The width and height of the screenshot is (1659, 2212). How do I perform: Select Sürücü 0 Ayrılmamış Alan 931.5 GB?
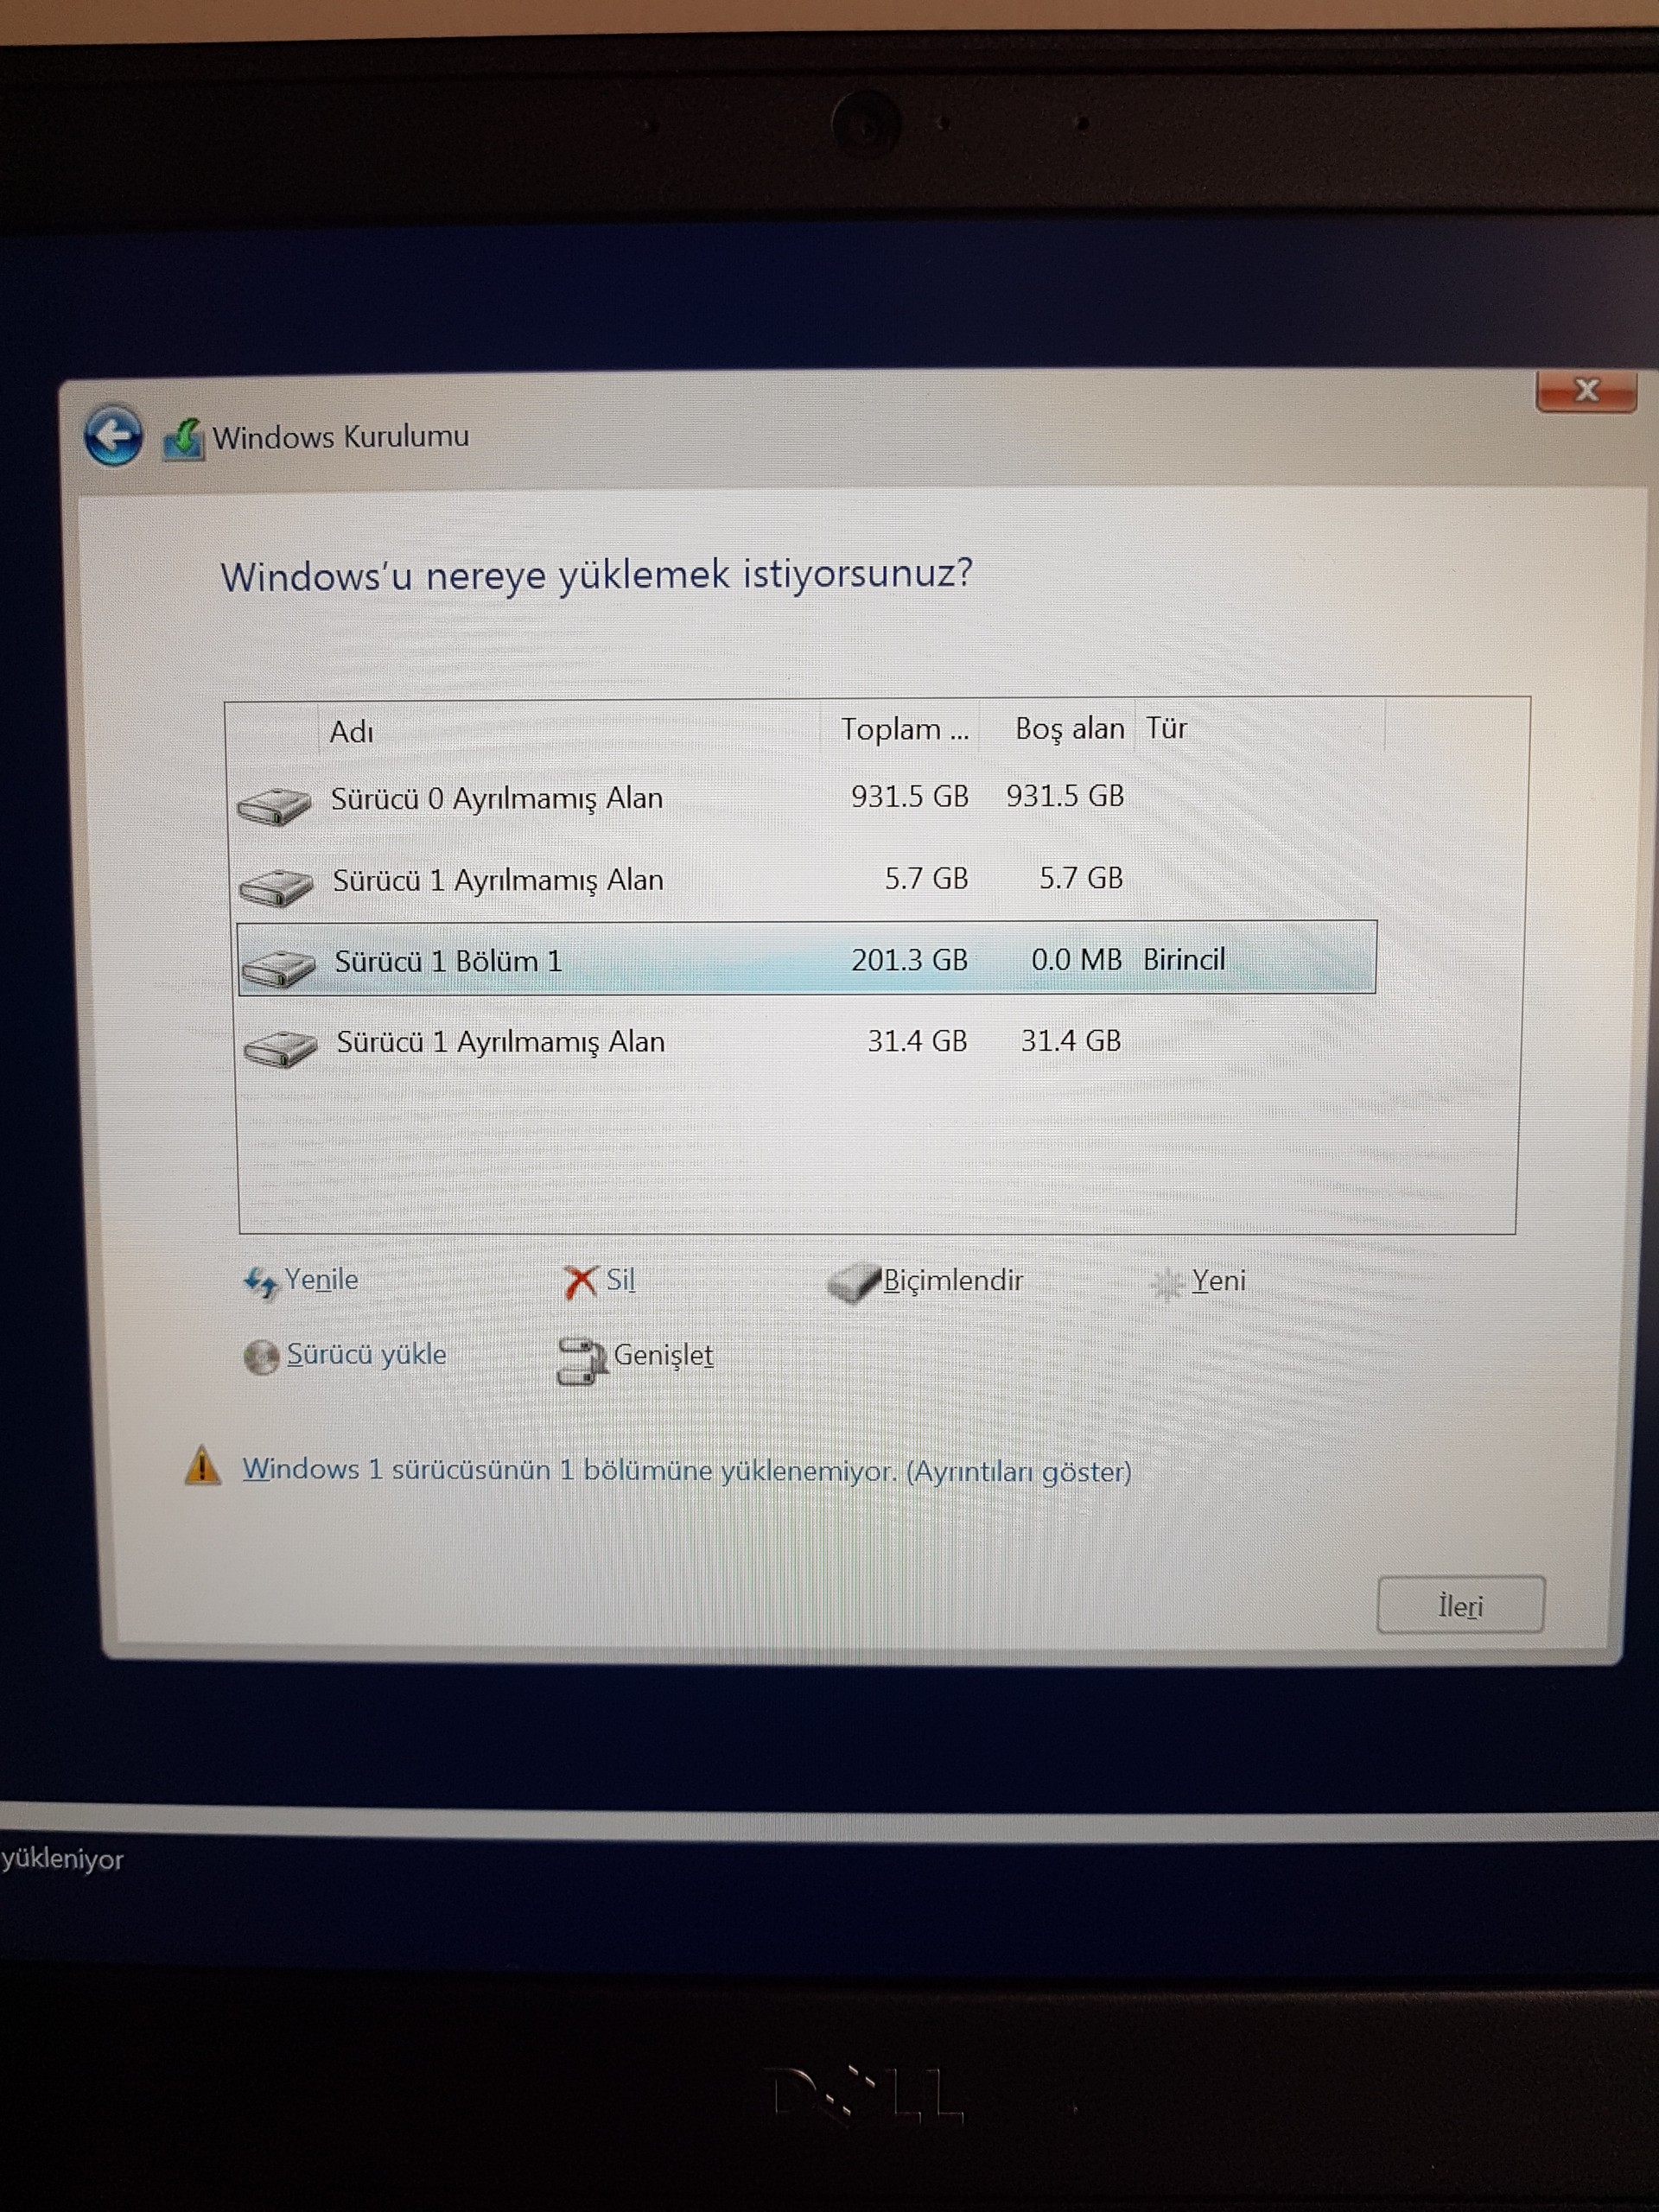tap(497, 799)
